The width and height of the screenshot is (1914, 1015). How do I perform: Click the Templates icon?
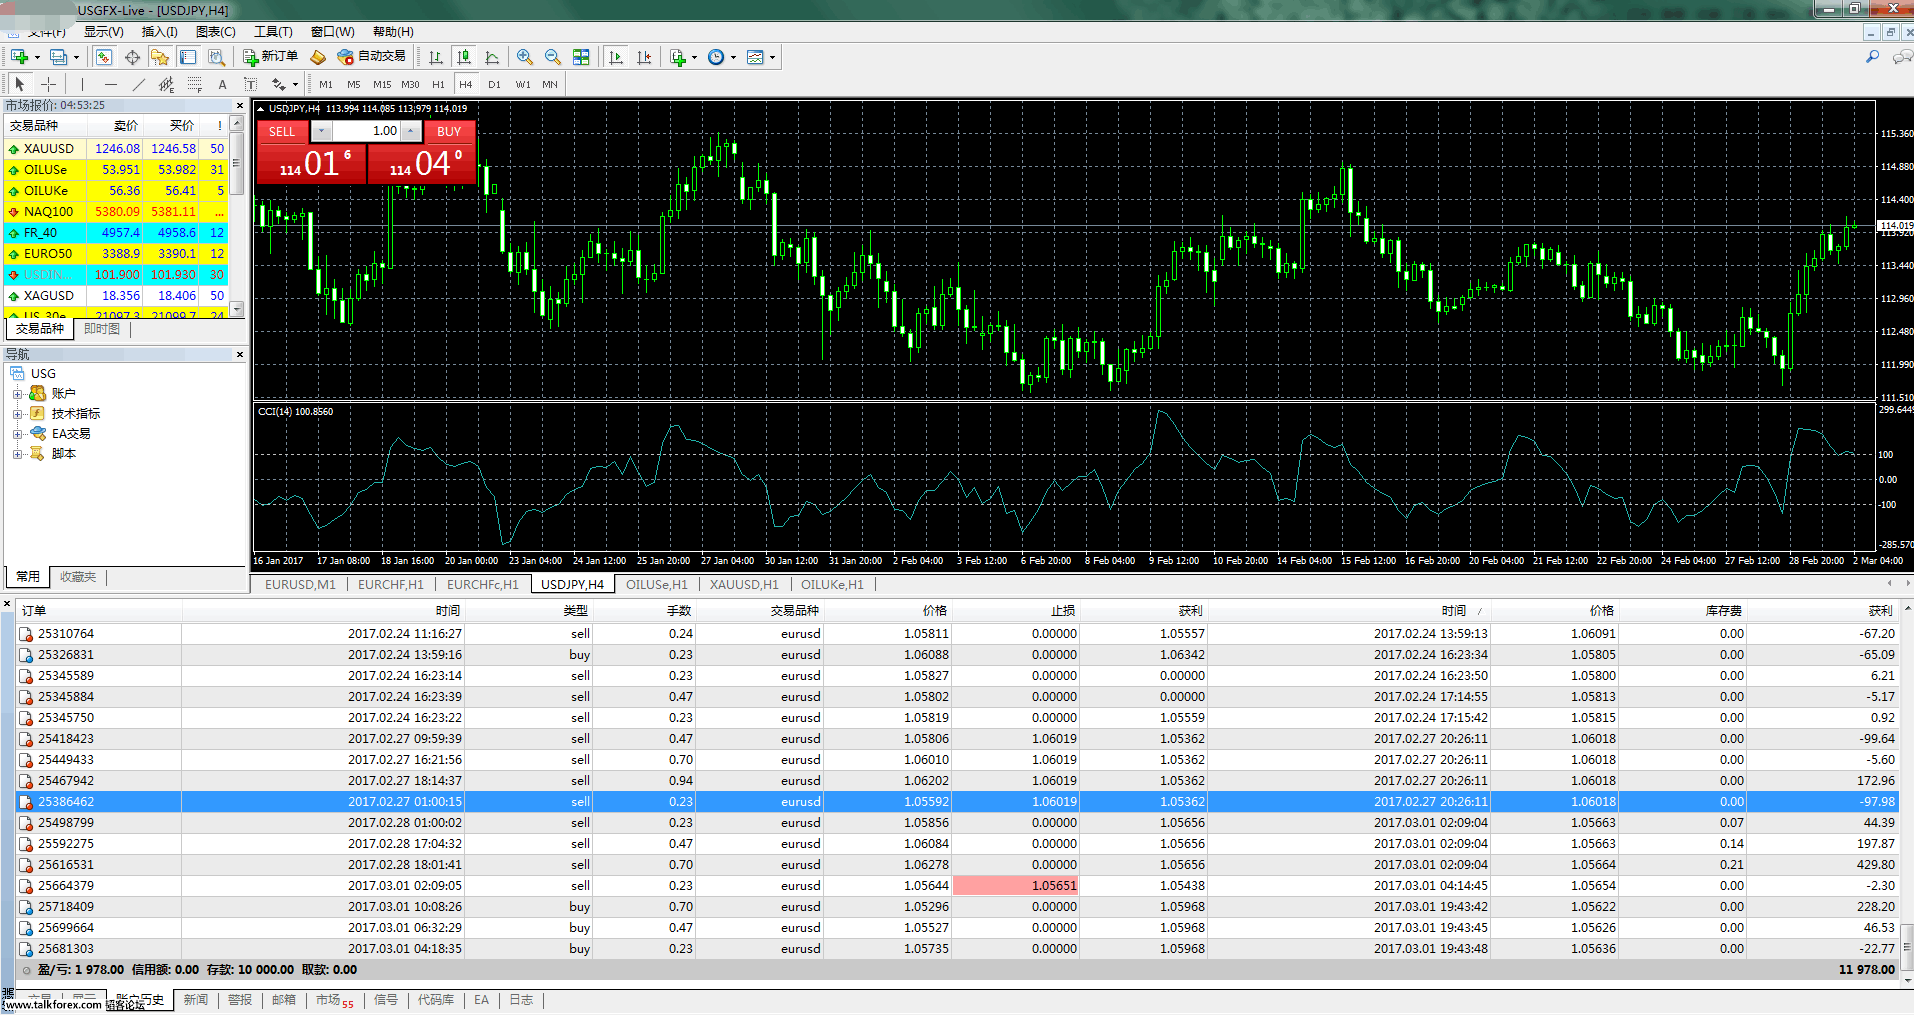(x=755, y=57)
